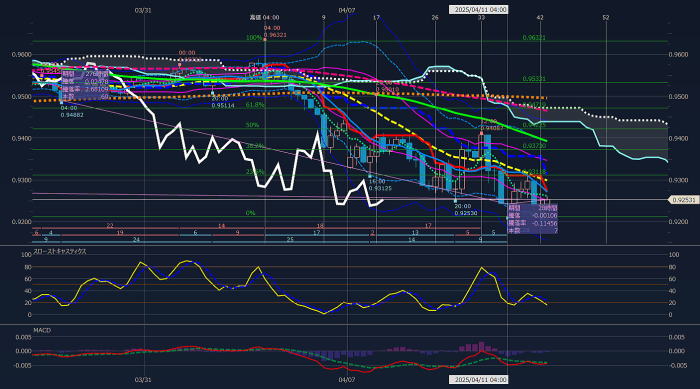Click the bar-count label 13

[415, 233]
